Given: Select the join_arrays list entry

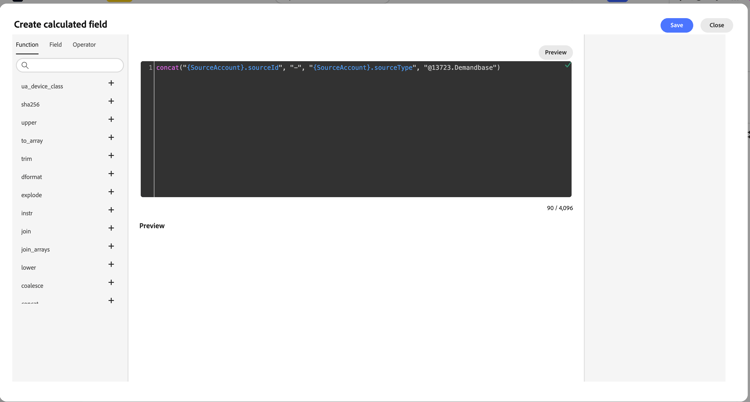Looking at the screenshot, I should tap(35, 250).
